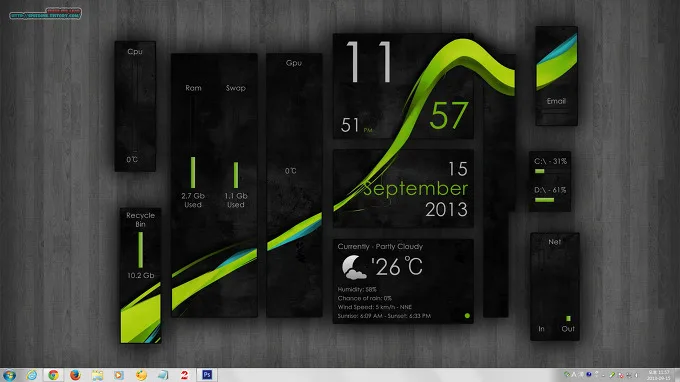Click the year '2013' text
Screen dimensions: 680x382
click(446, 209)
